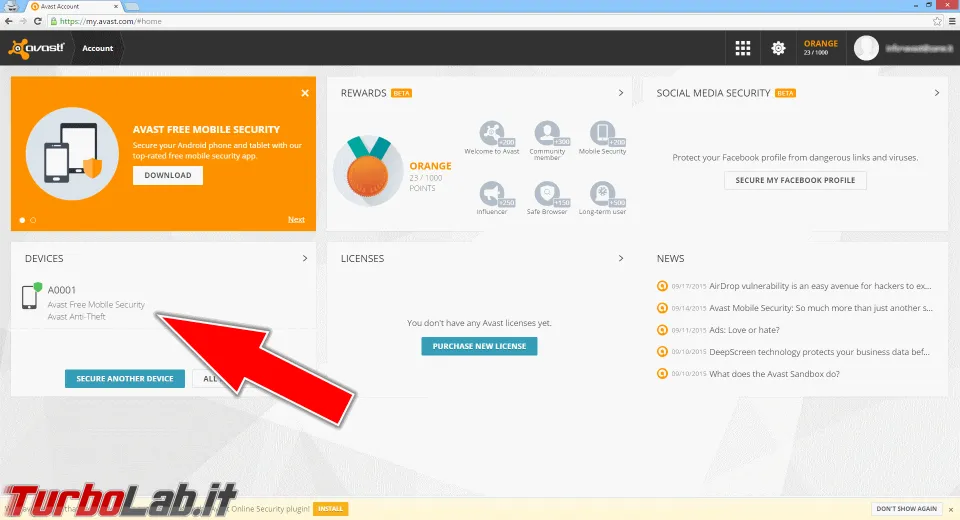Click the SOCIAL MEDIA SECURITY title
Viewport: 960px width, 520px height.
[713, 93]
